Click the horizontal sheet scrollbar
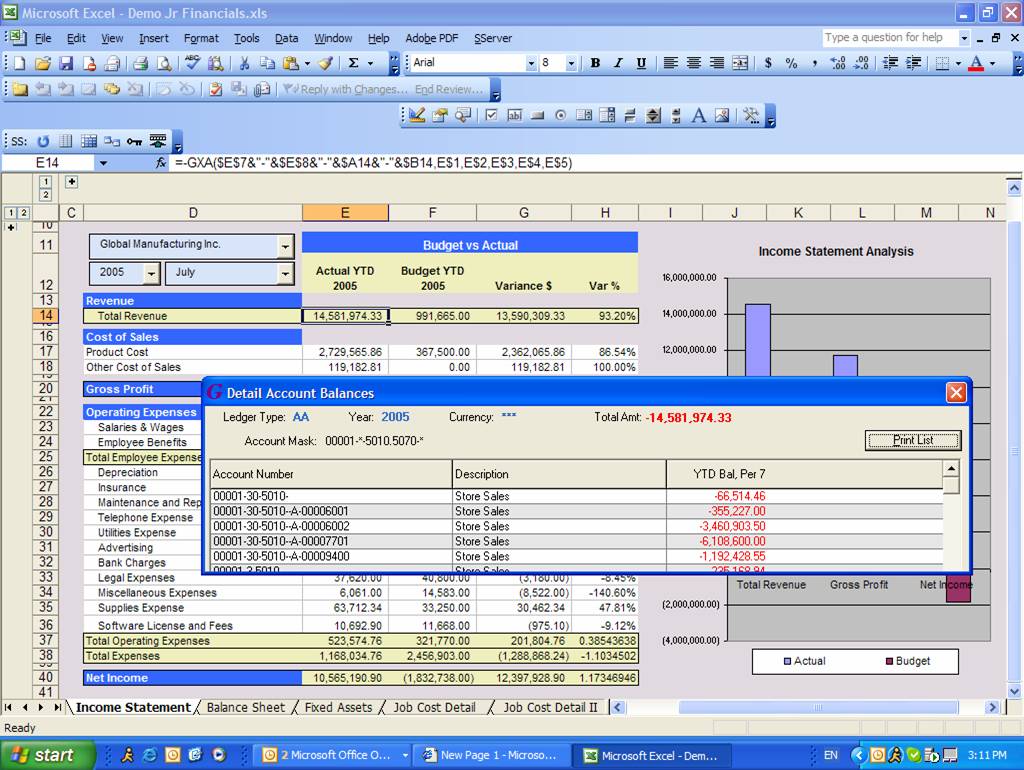The height and width of the screenshot is (770, 1024). tap(816, 707)
